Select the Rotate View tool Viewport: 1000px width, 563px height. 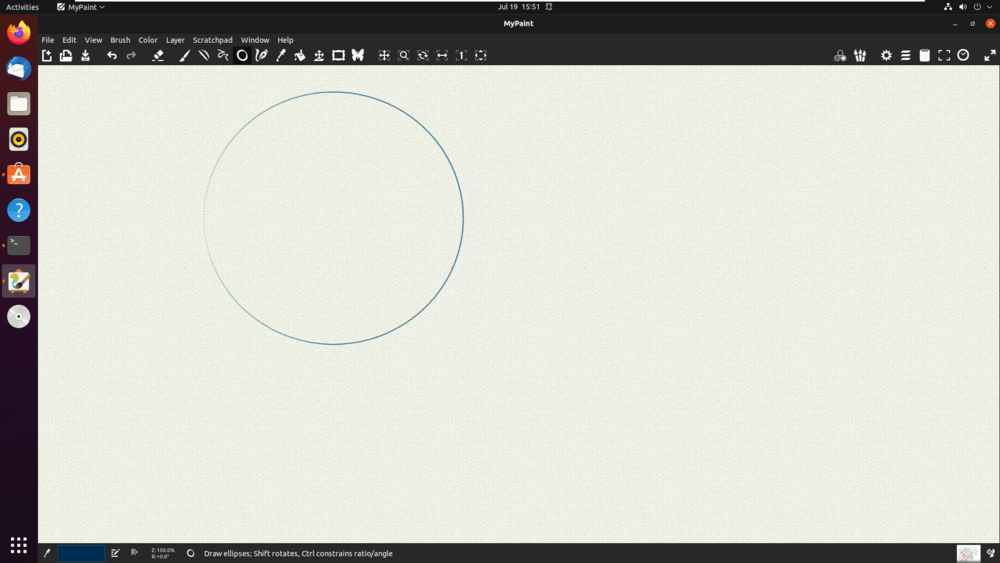click(x=423, y=55)
